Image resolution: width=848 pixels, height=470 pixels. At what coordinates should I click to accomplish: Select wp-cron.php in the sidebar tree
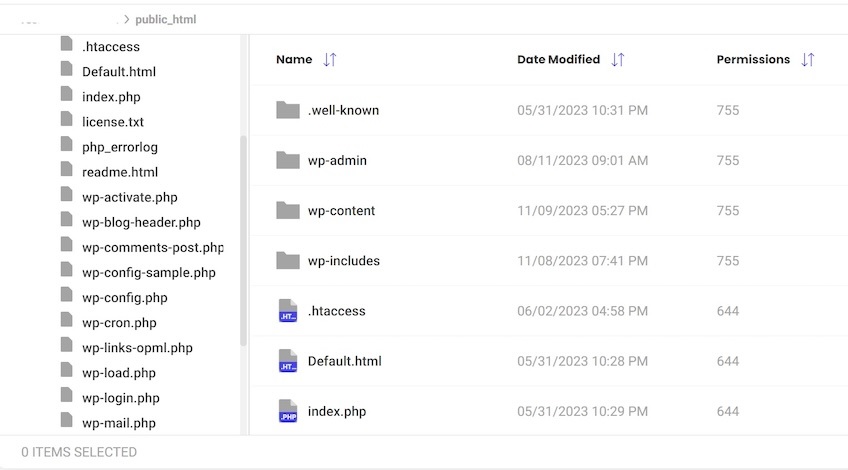click(x=120, y=323)
